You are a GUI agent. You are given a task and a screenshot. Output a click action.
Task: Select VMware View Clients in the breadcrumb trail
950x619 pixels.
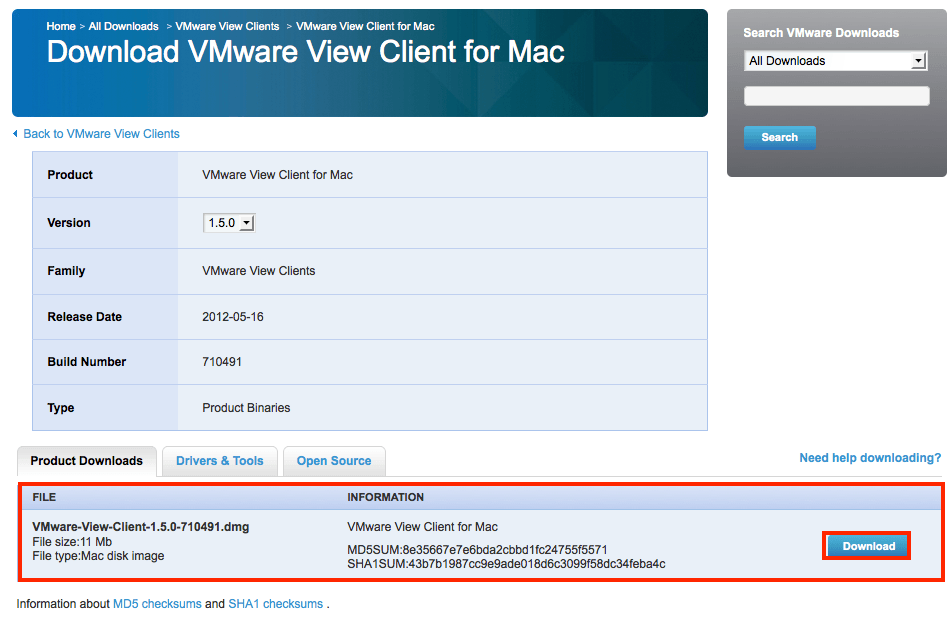(227, 26)
